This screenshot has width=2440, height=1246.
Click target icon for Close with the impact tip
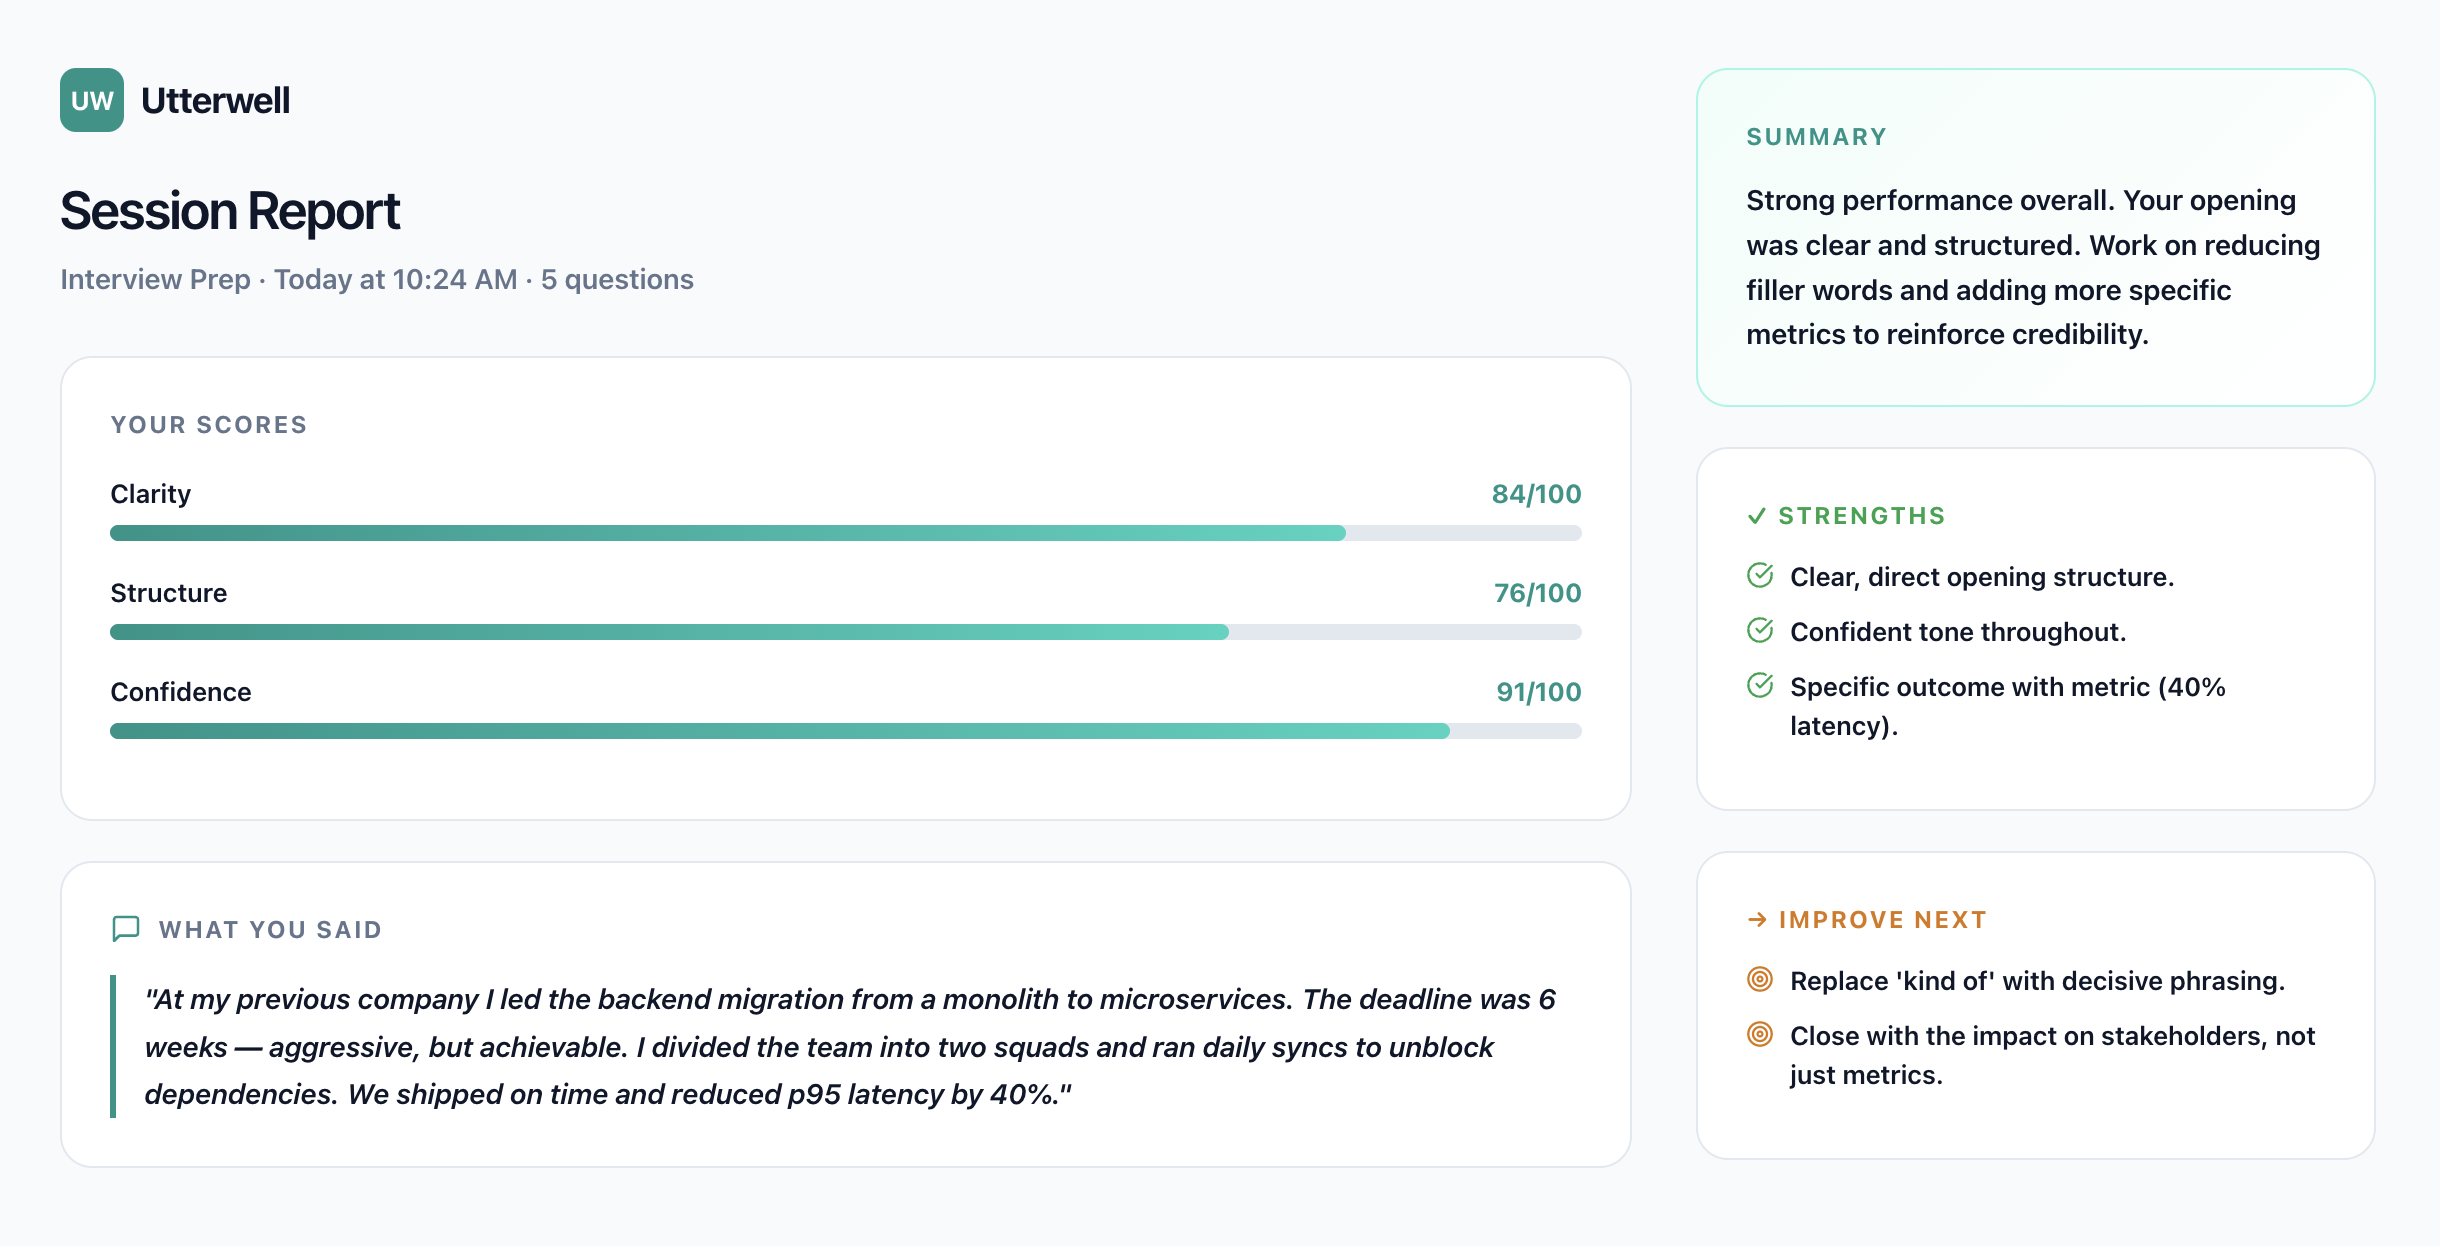click(1760, 1035)
